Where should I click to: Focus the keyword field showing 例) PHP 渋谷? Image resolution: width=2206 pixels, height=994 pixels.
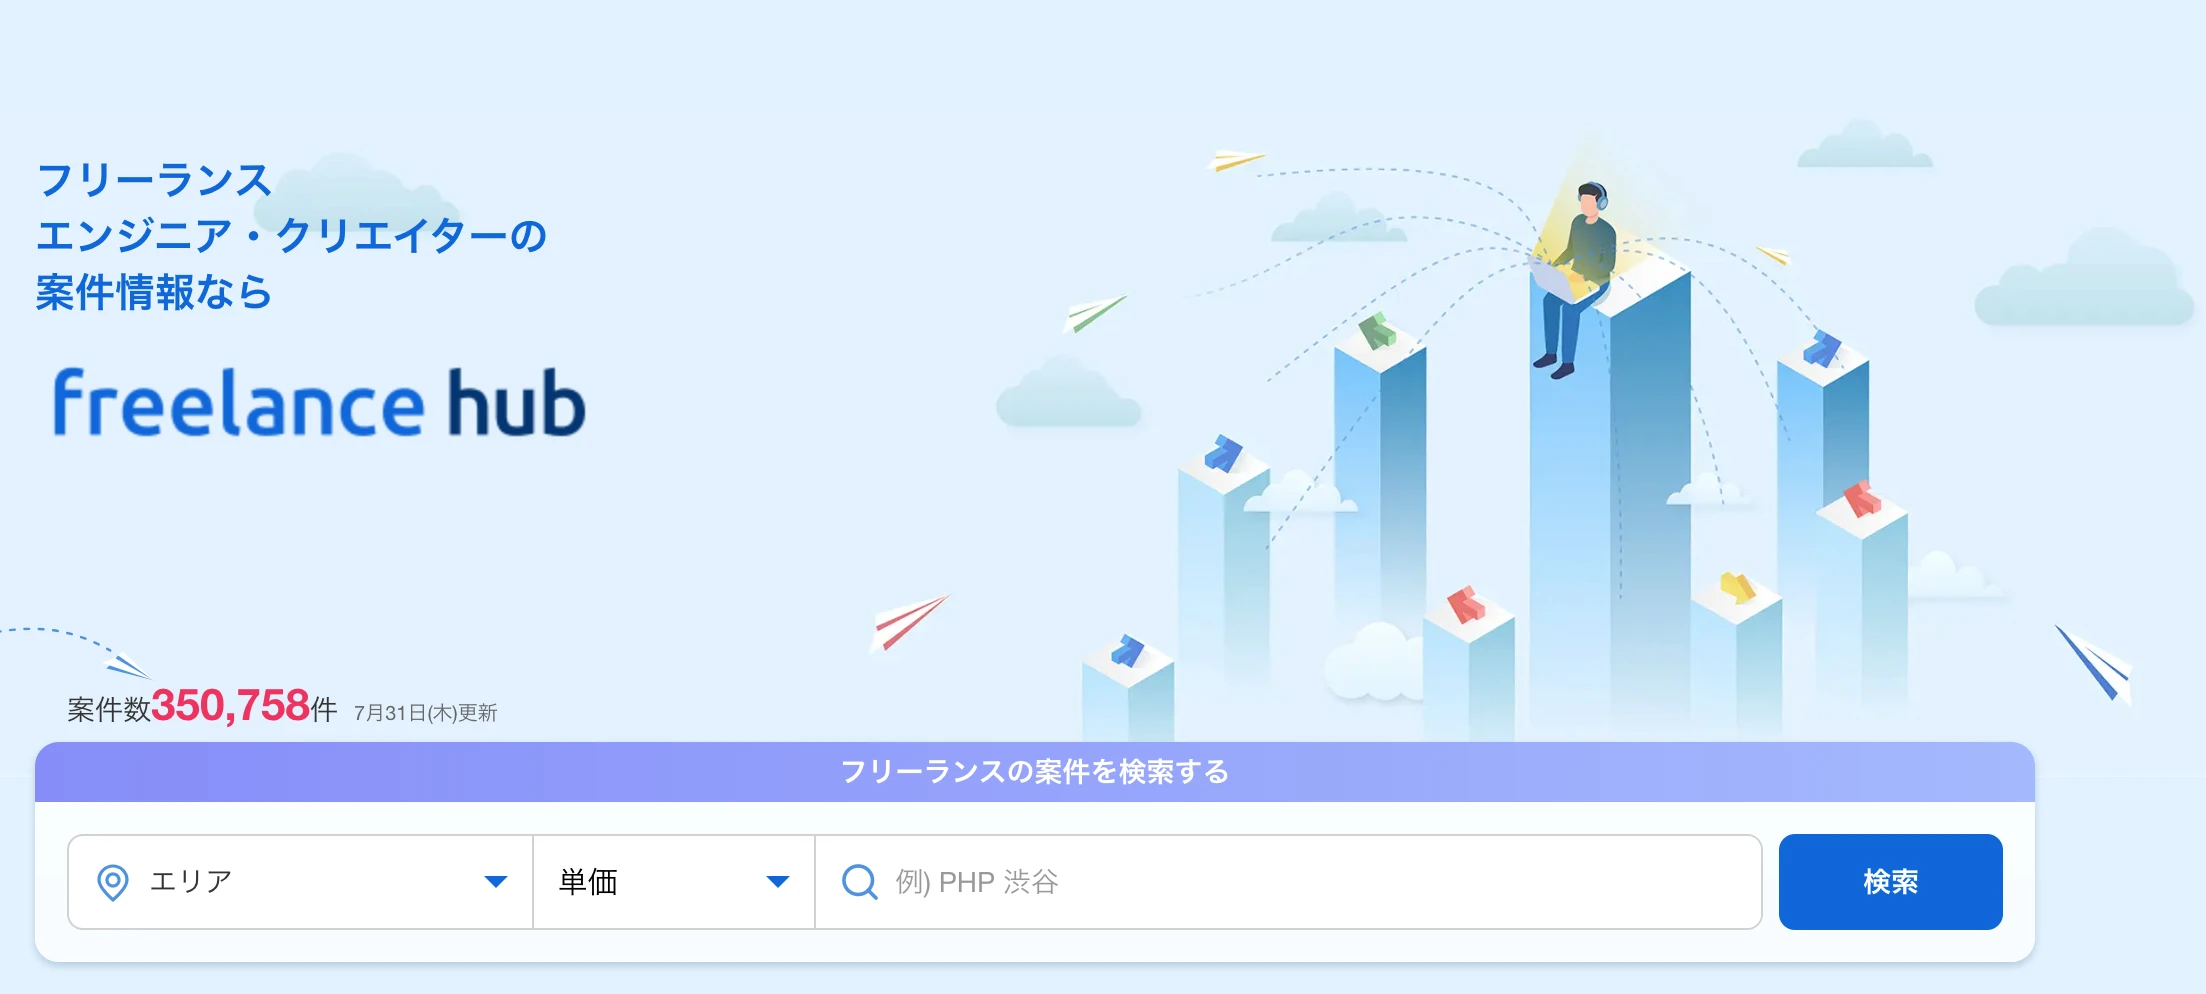coord(1288,882)
